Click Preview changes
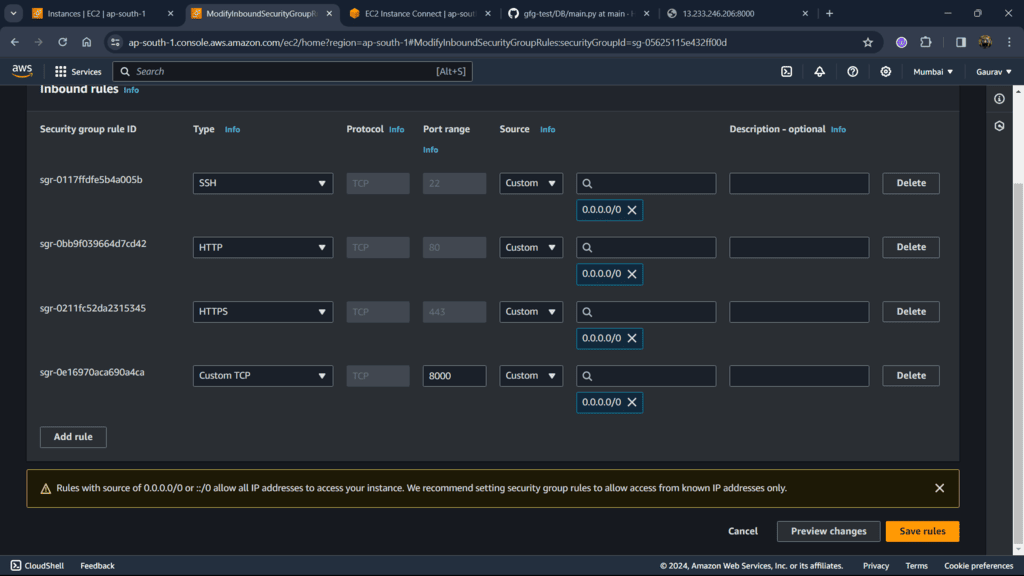 point(828,531)
